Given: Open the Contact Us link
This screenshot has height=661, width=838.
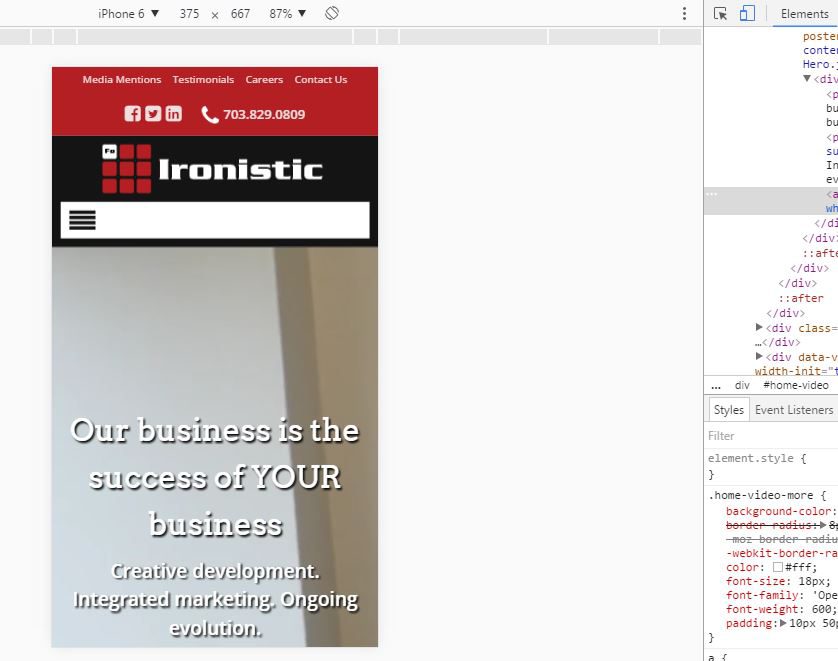Looking at the screenshot, I should 321,80.
